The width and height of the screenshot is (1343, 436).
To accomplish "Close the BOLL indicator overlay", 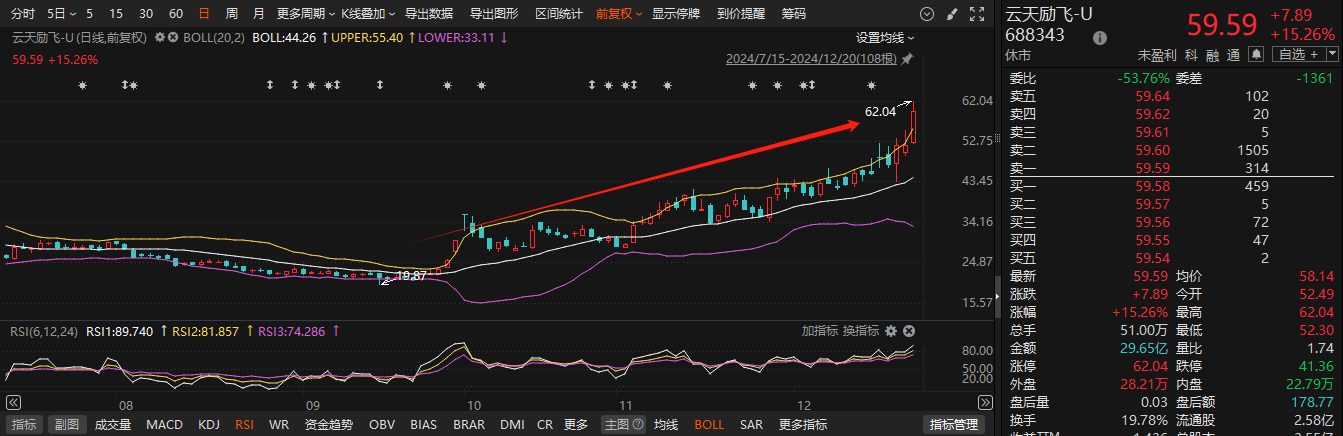I will [174, 37].
